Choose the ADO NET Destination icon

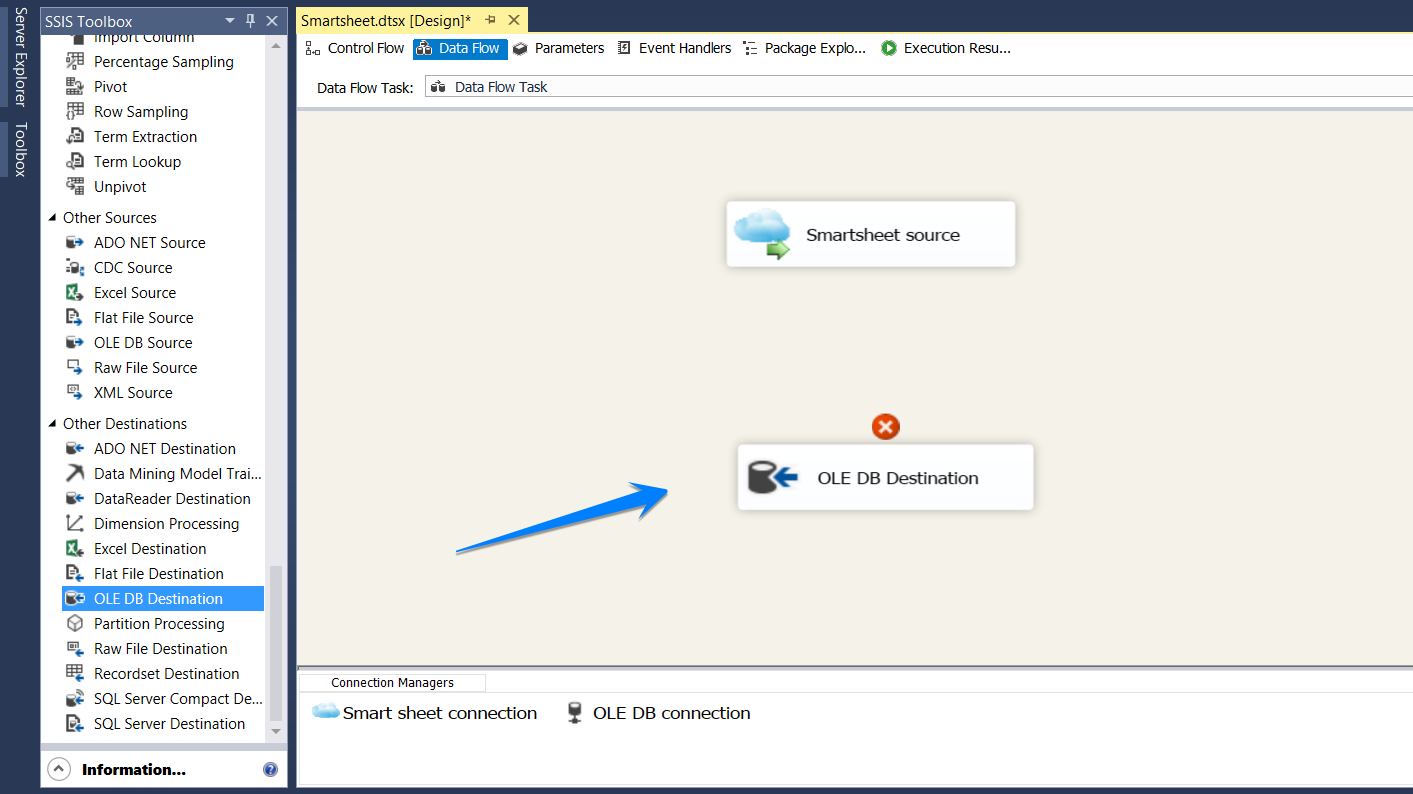pos(75,448)
